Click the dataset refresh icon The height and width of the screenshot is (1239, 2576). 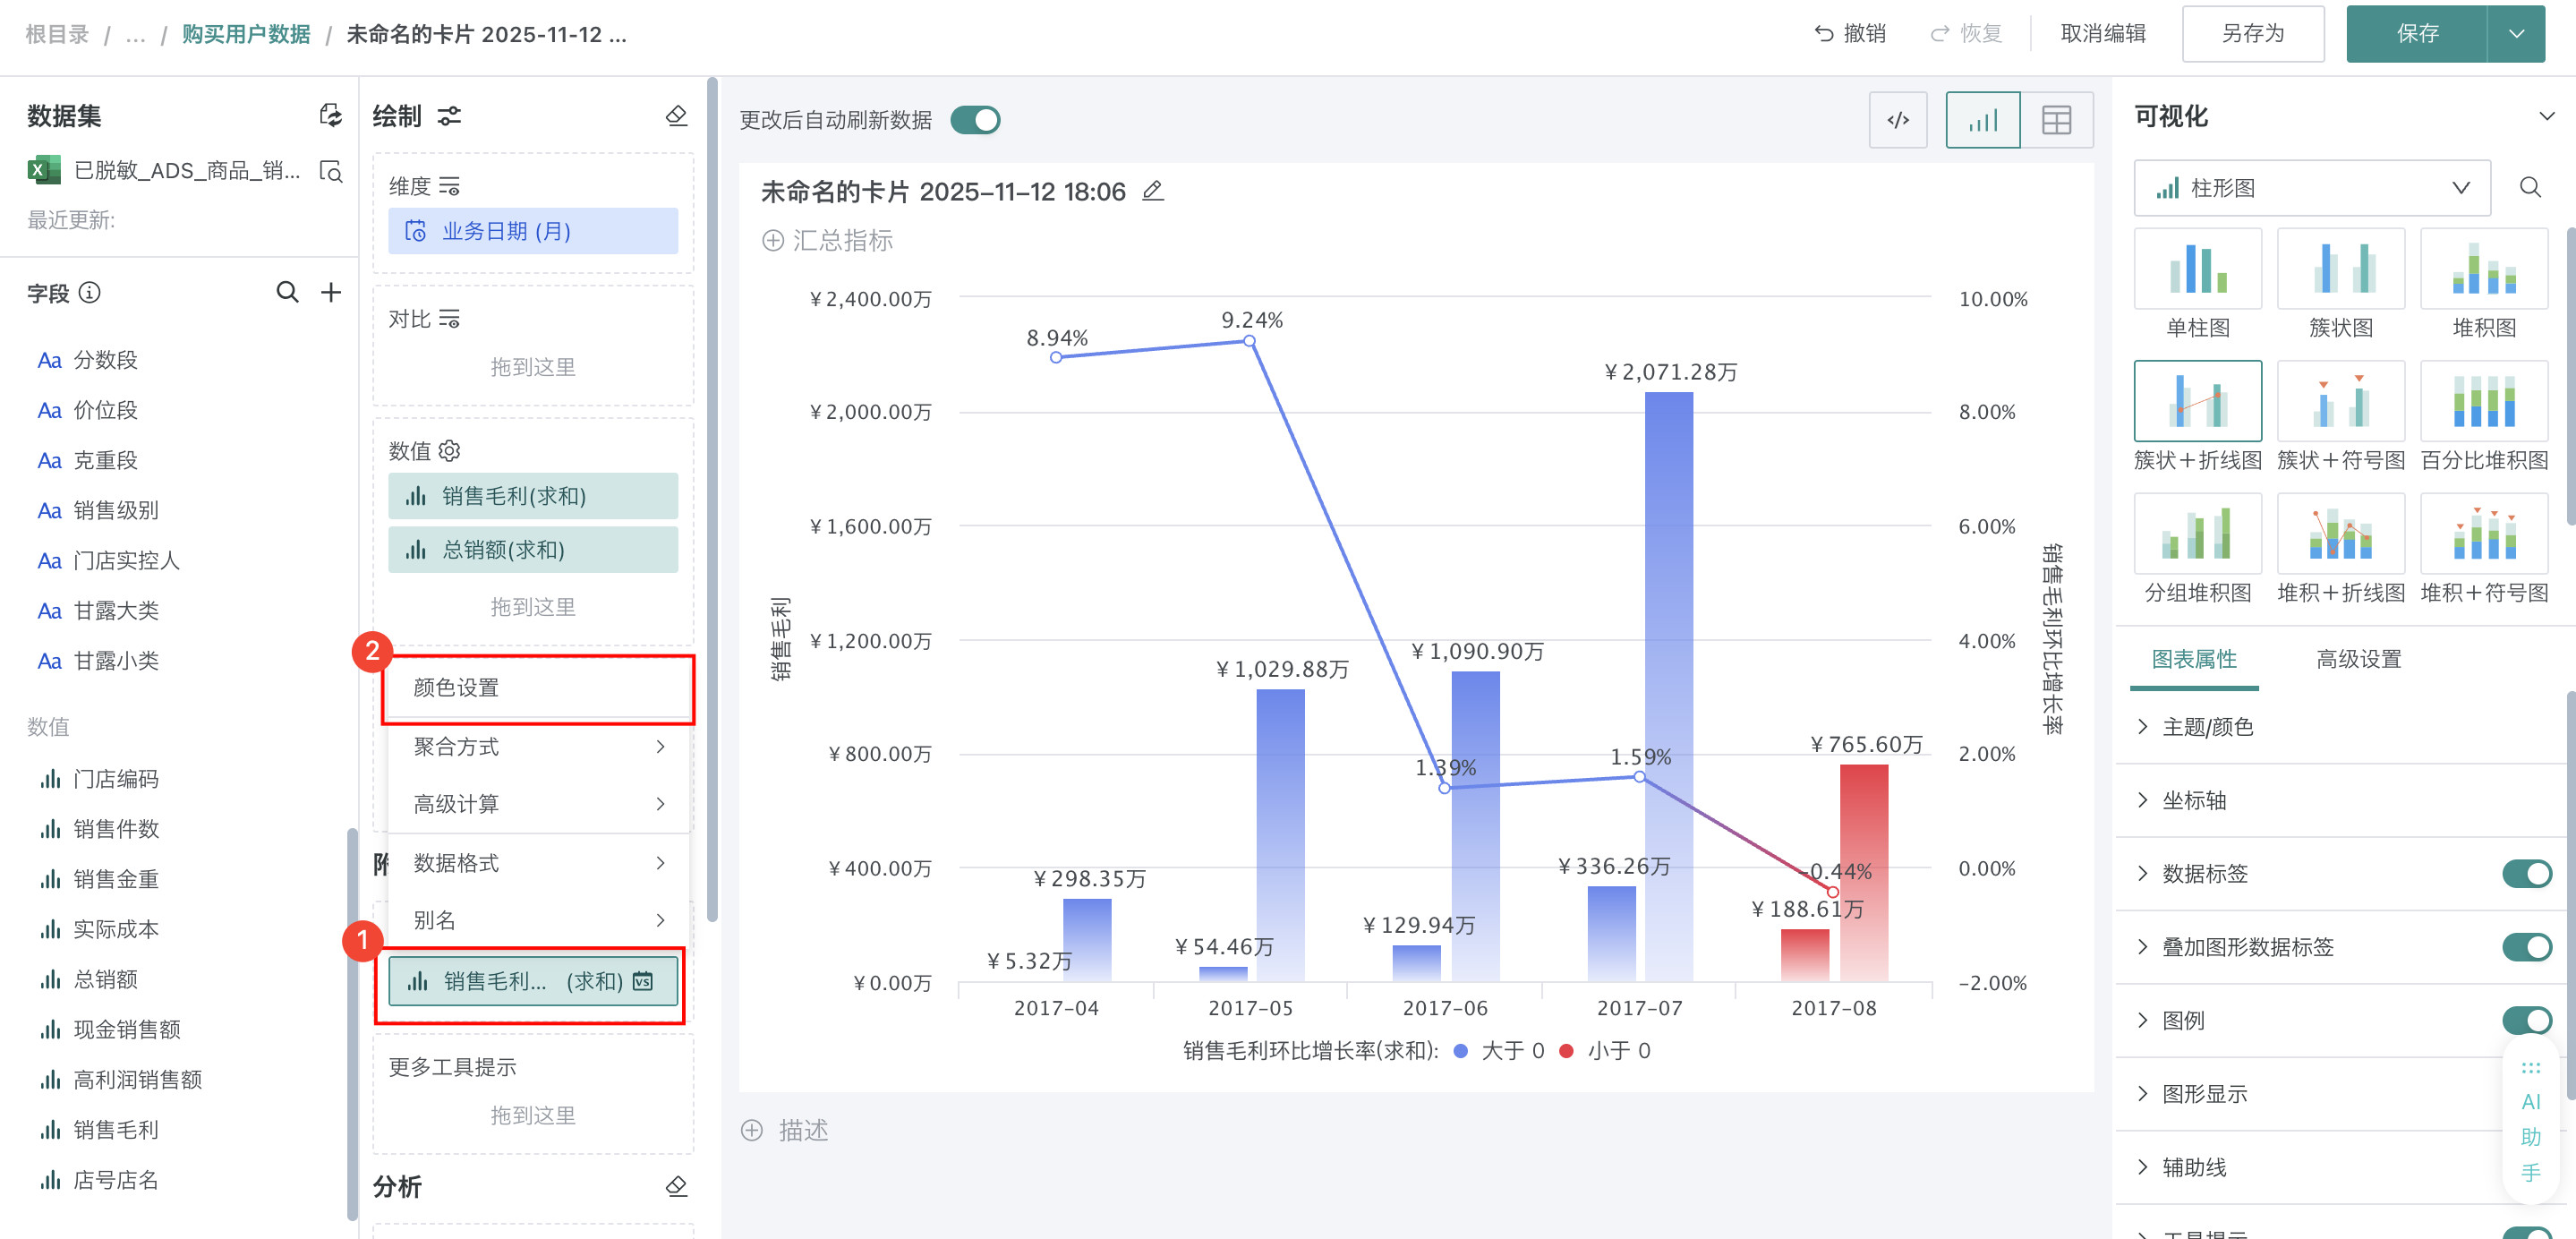pyautogui.click(x=330, y=115)
